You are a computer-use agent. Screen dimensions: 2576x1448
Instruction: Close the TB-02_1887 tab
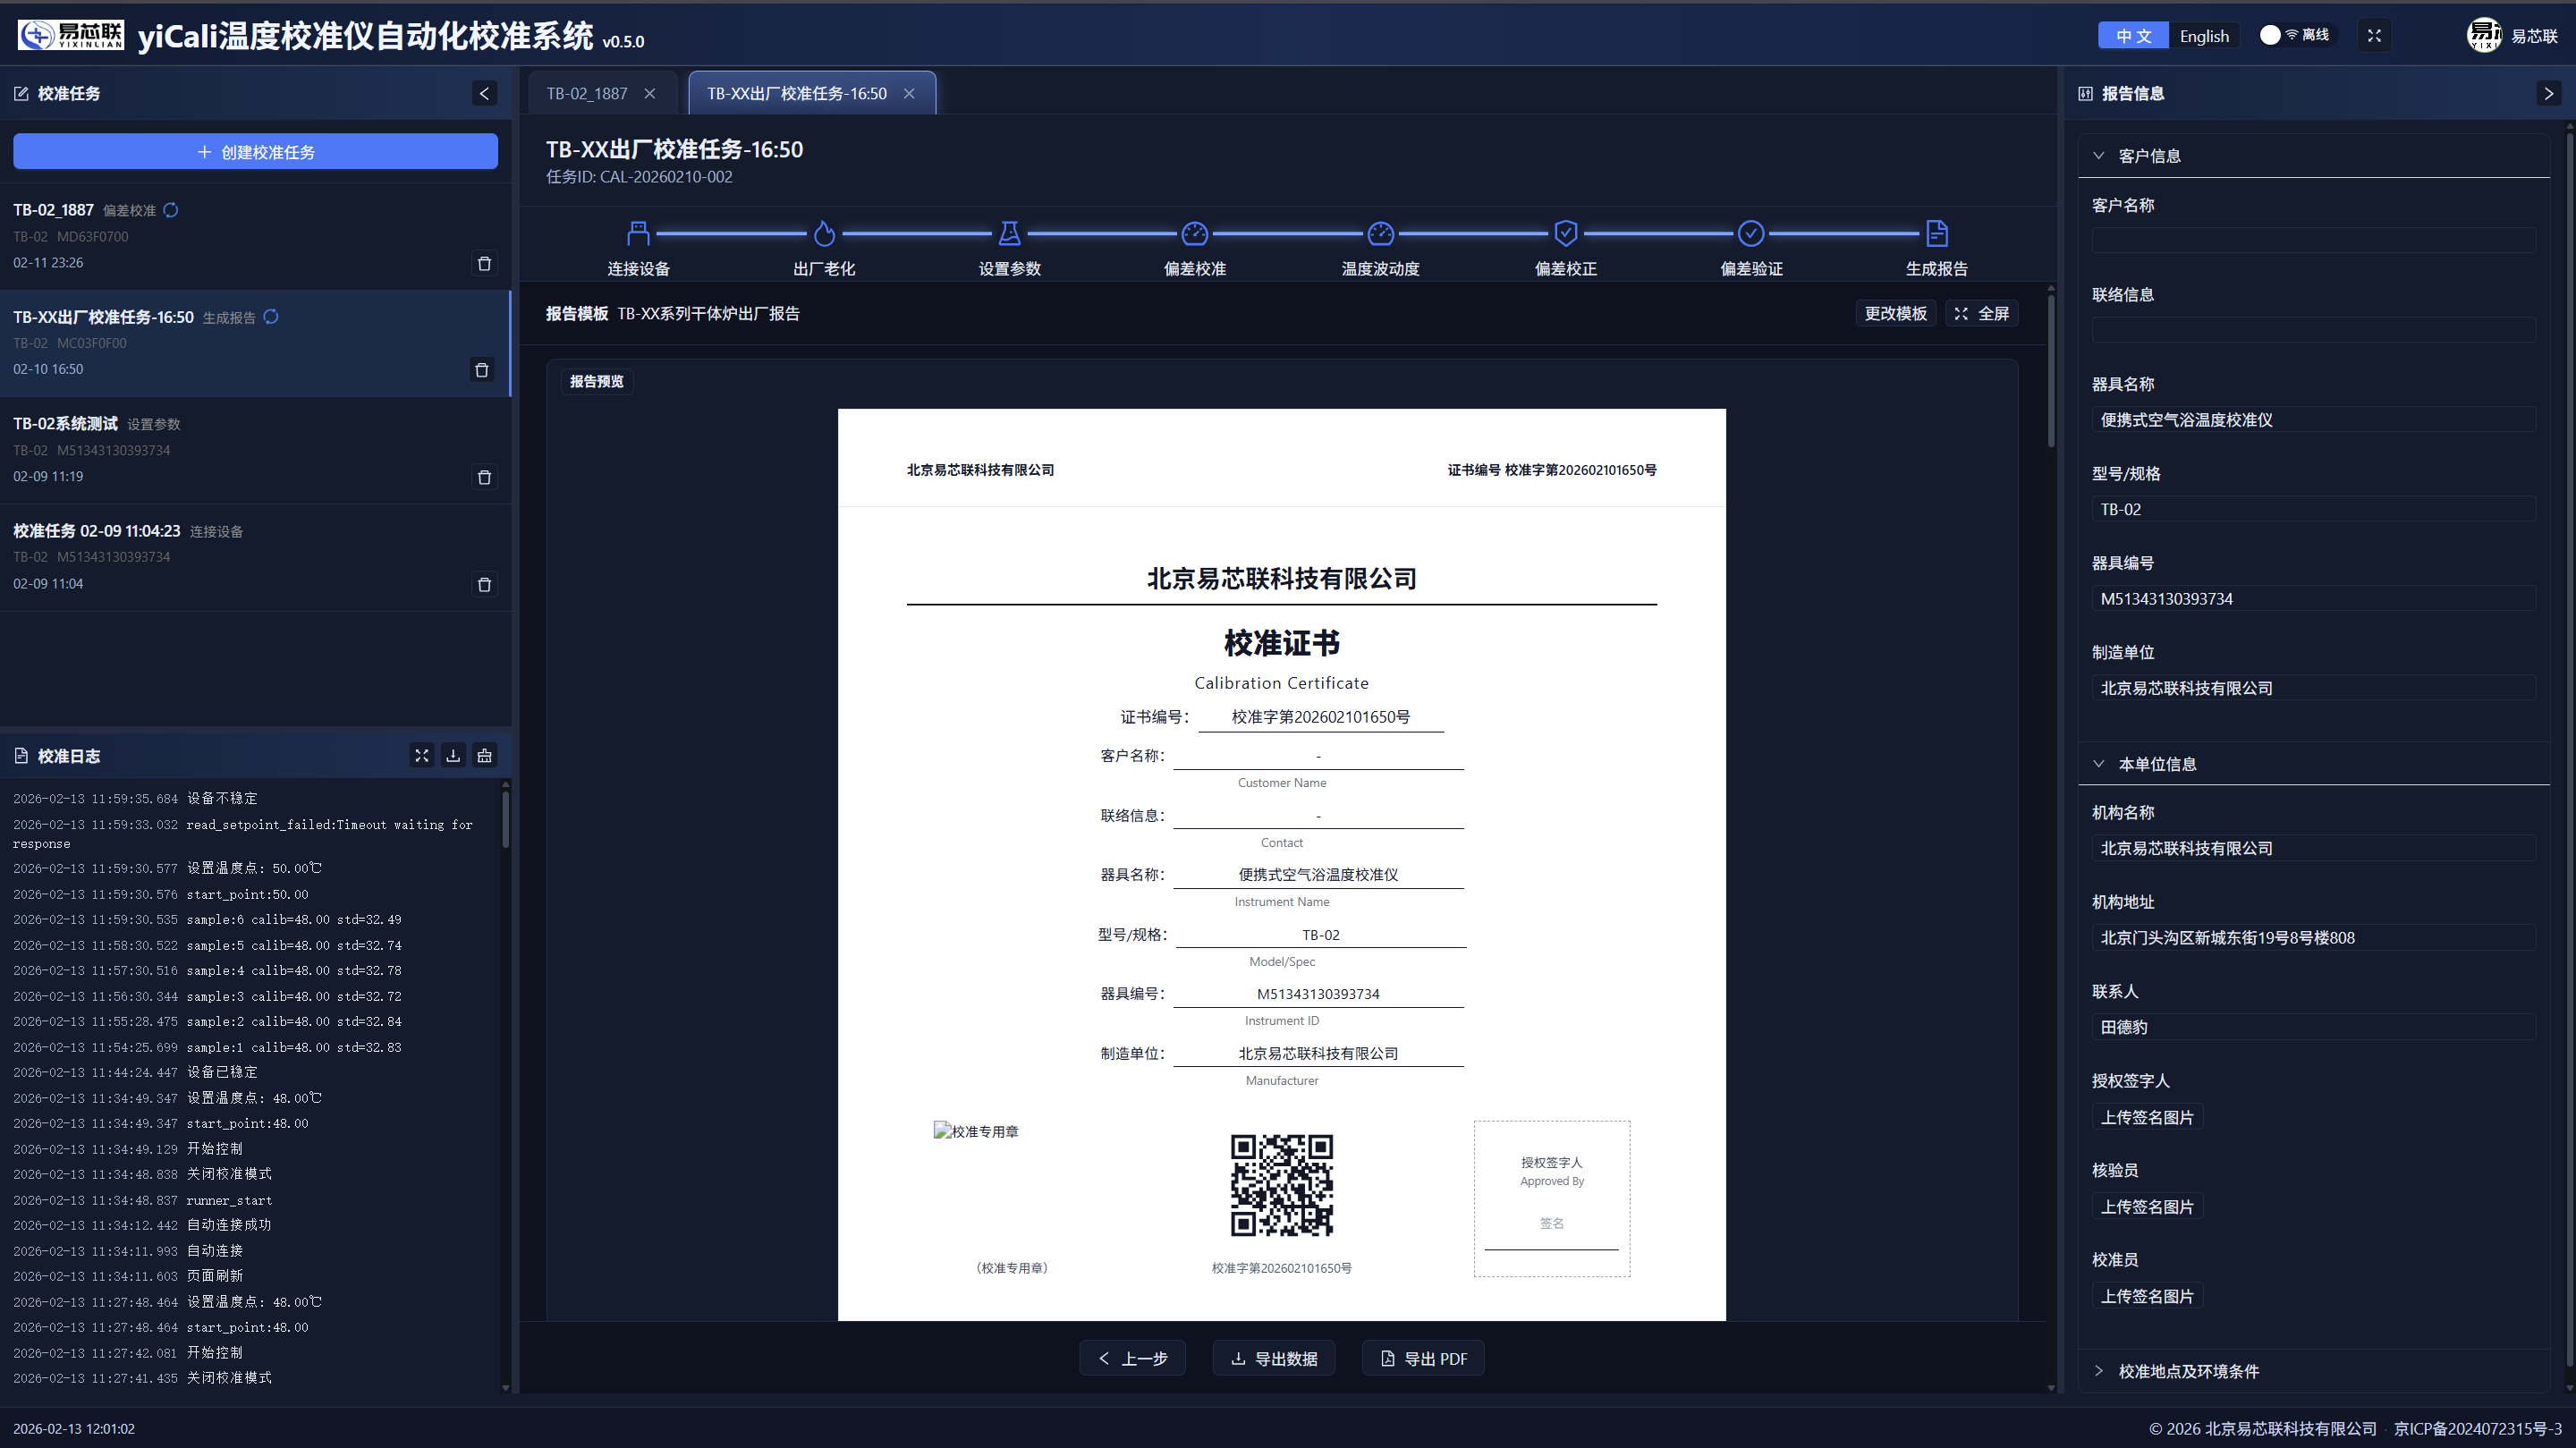[x=650, y=93]
